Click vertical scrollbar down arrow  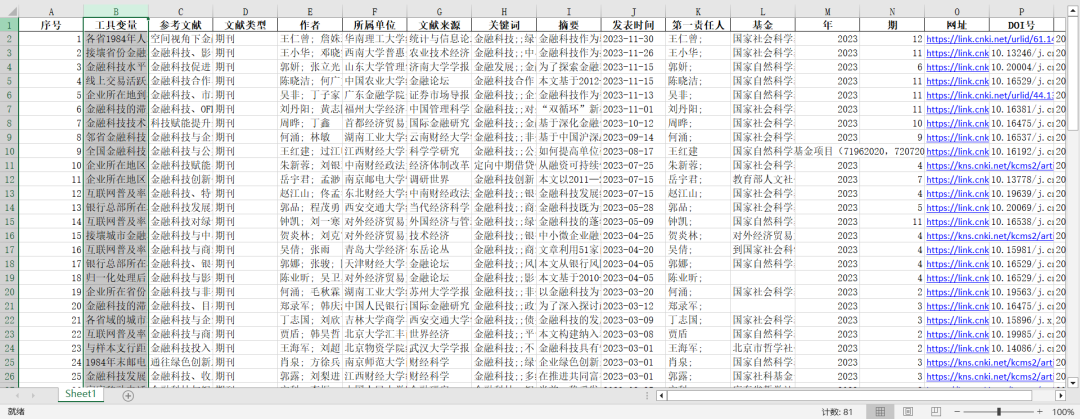click(1073, 382)
